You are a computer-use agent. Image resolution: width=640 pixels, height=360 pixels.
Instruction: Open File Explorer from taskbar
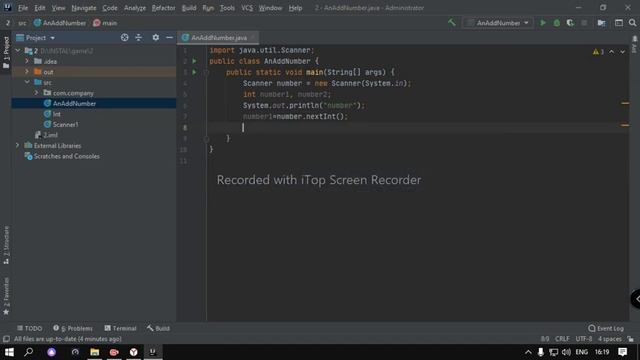(x=94, y=352)
